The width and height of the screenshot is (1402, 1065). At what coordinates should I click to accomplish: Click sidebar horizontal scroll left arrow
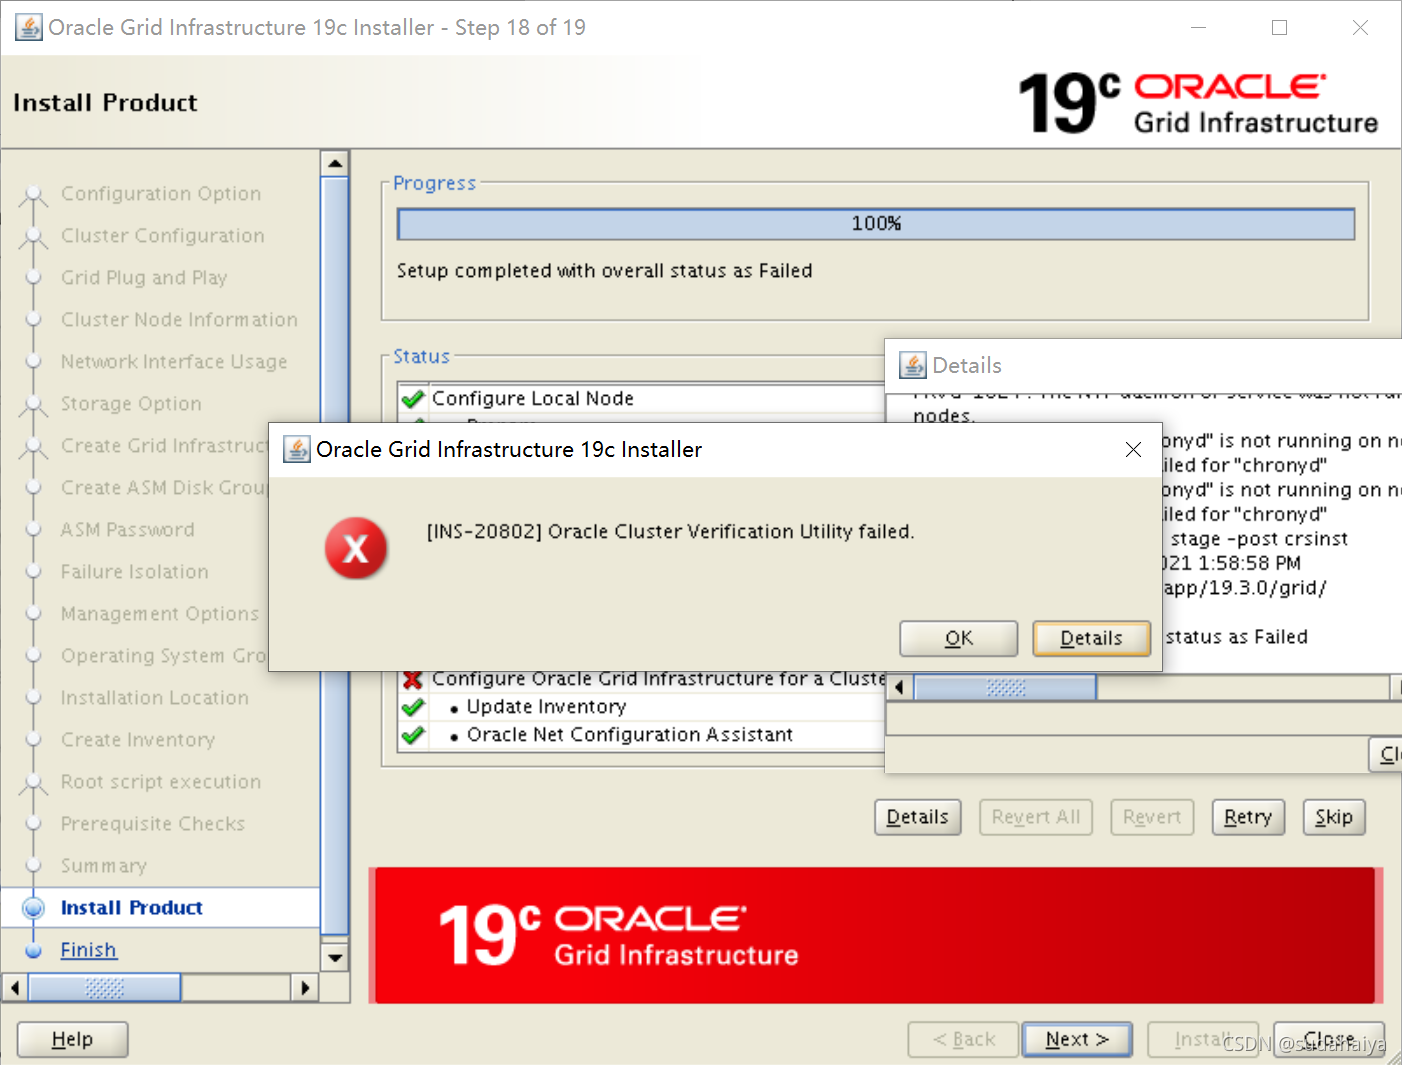14,988
